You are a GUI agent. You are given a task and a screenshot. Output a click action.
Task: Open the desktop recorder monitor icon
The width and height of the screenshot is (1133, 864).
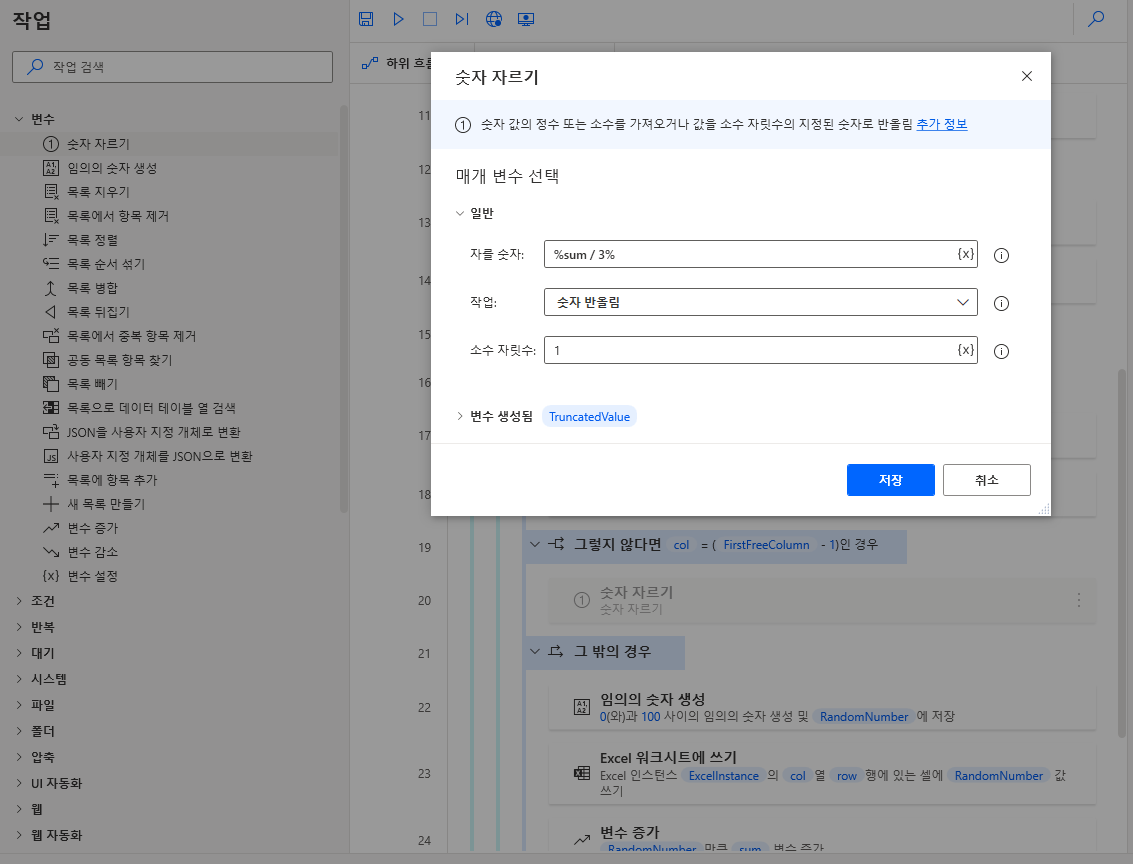[526, 20]
